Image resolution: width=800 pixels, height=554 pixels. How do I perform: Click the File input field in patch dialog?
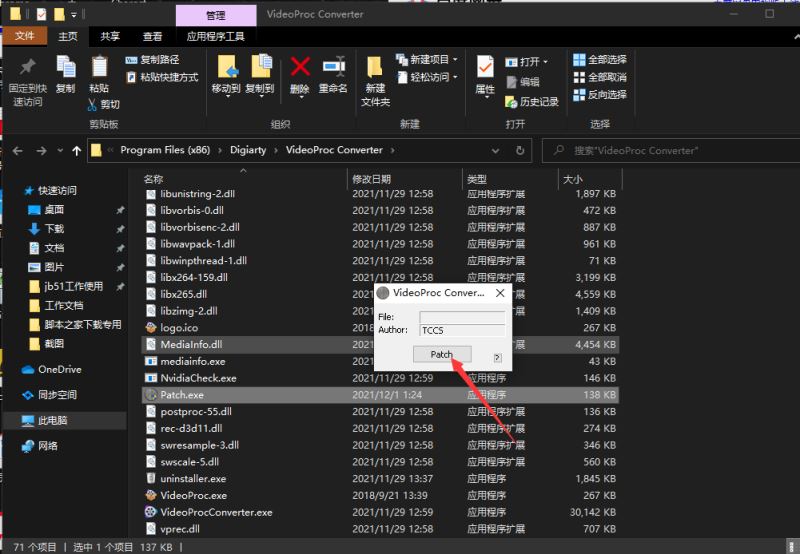pyautogui.click(x=462, y=317)
